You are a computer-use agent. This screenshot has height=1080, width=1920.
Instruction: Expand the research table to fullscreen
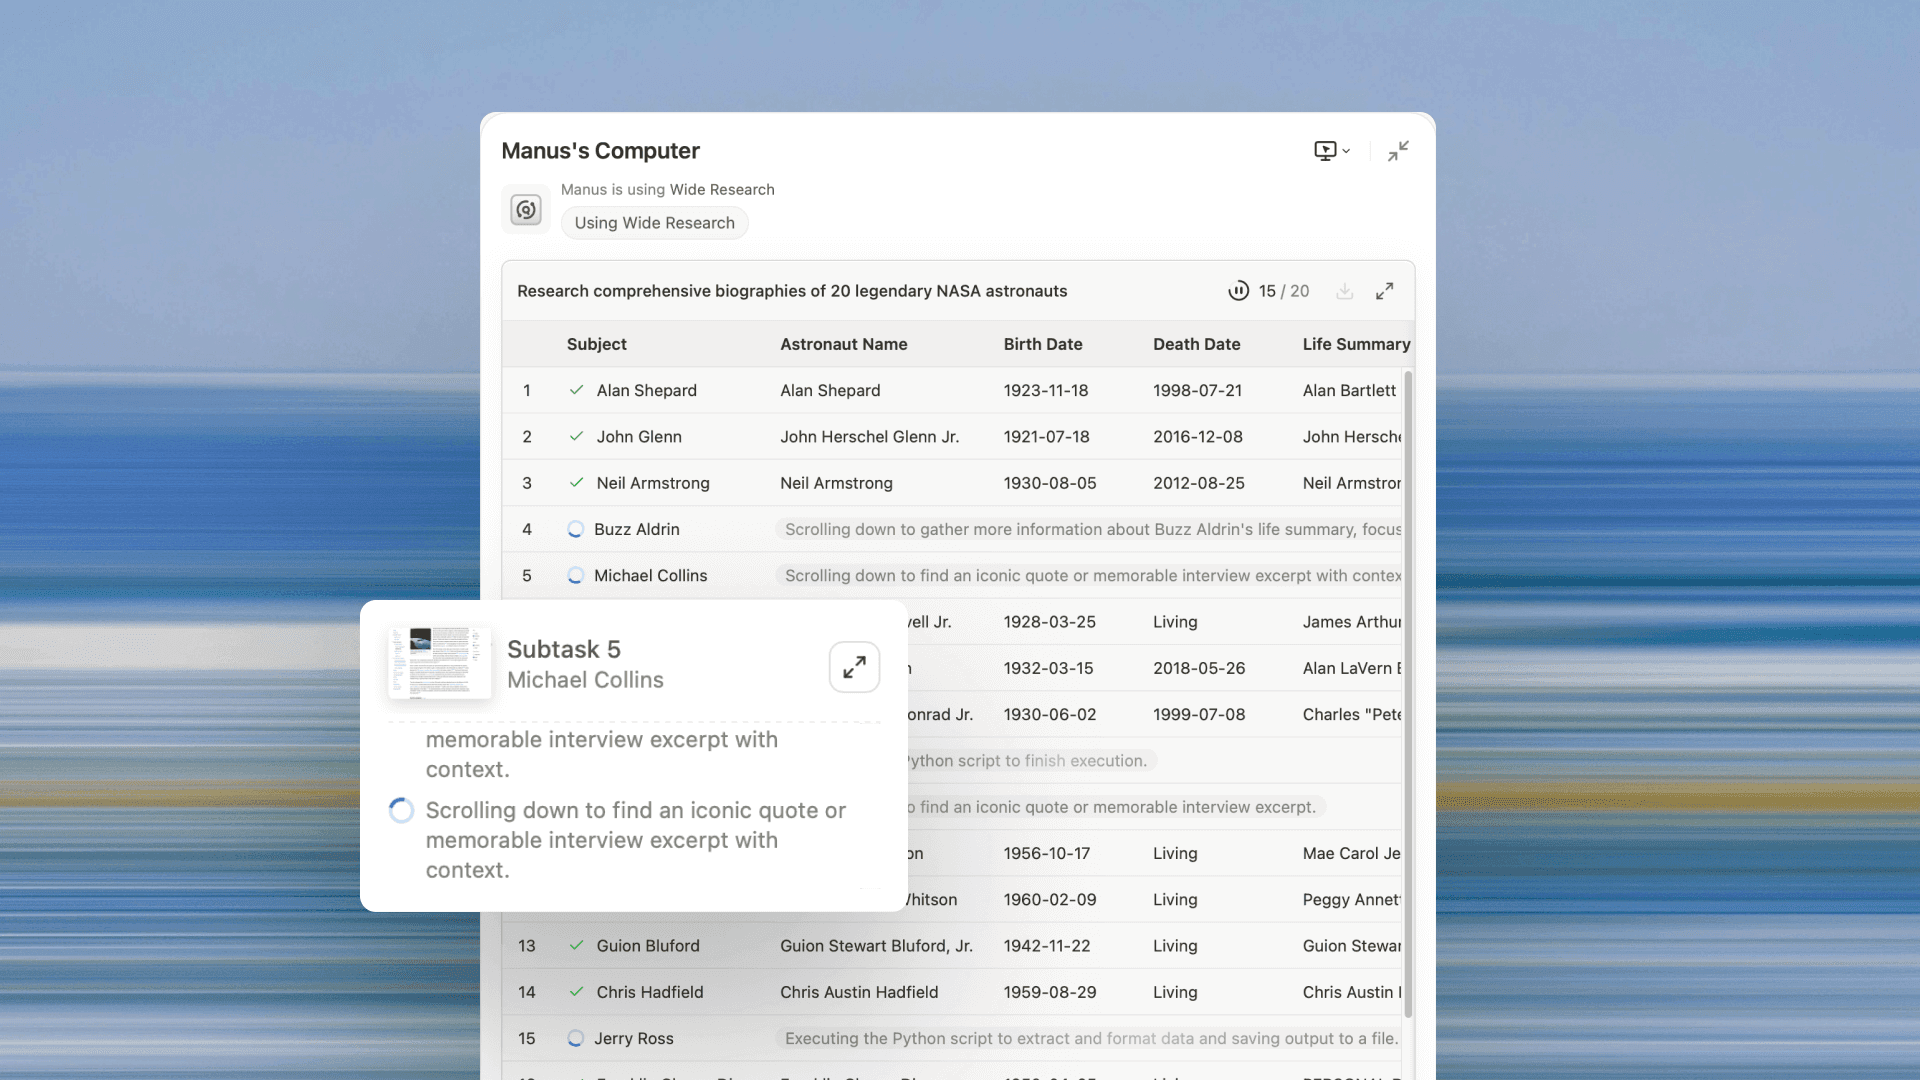coord(1385,291)
